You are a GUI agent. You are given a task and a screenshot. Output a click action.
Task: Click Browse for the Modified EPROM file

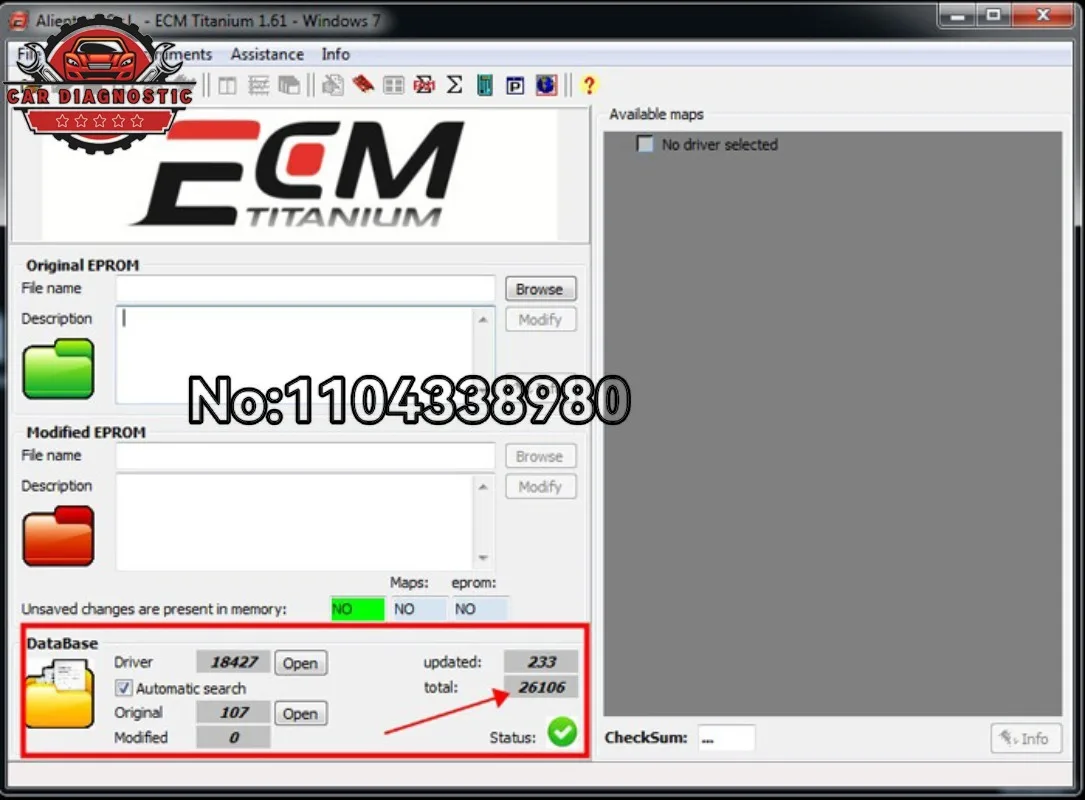click(x=540, y=457)
